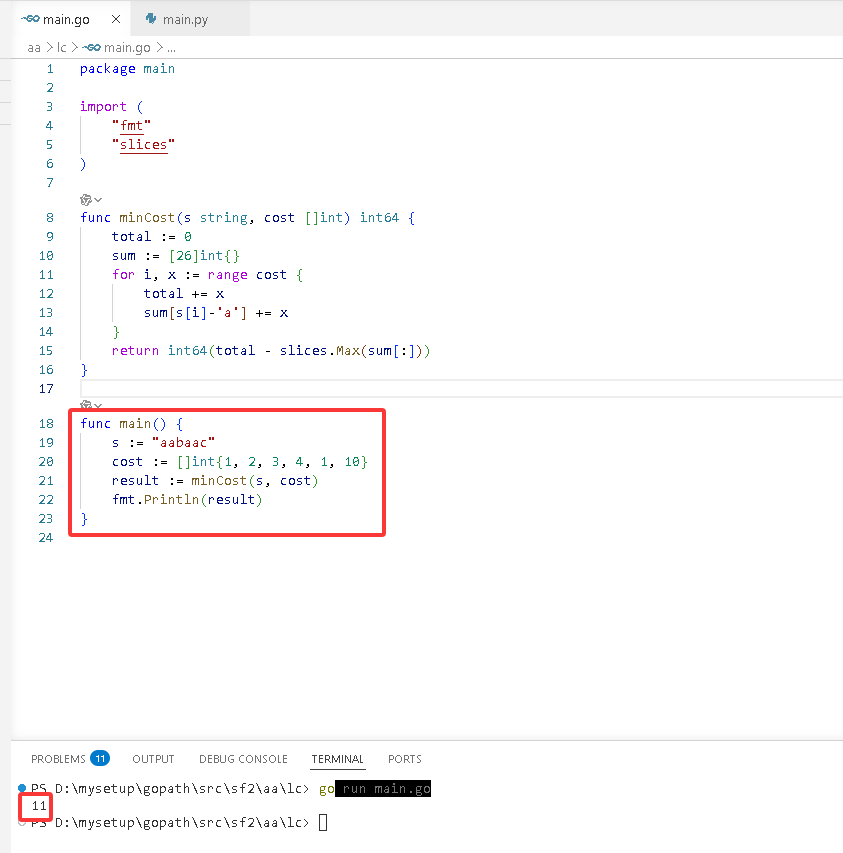Click the 'go run main.go' terminal command
843x853 pixels.
(x=375, y=789)
